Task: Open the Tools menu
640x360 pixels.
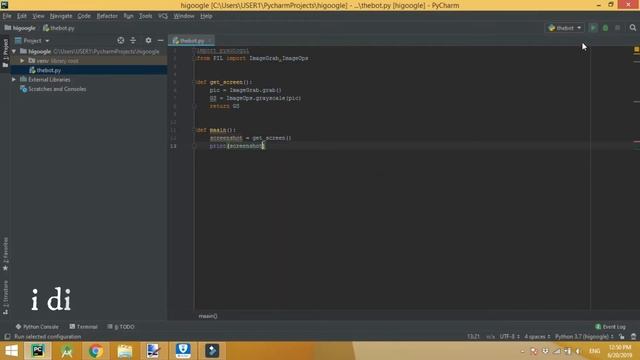Action: (x=145, y=16)
